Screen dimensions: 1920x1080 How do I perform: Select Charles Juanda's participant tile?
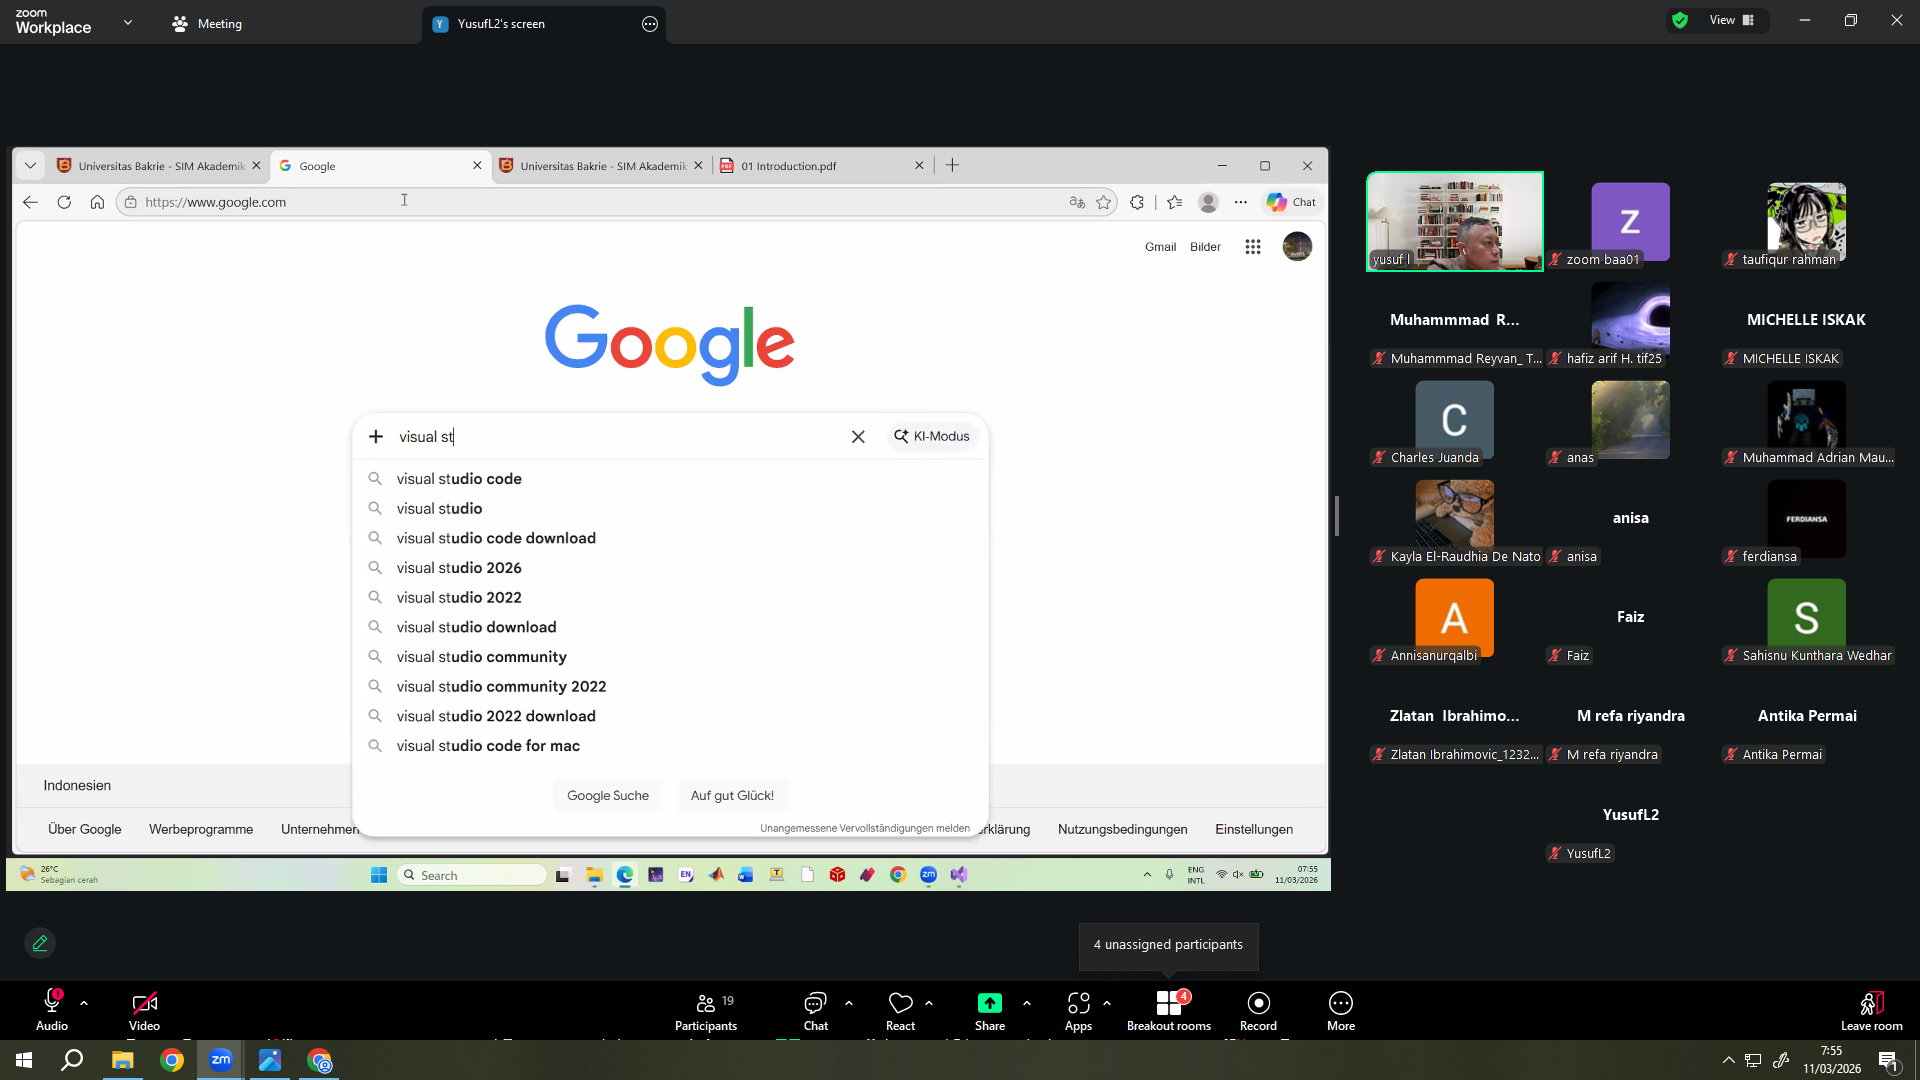point(1454,419)
